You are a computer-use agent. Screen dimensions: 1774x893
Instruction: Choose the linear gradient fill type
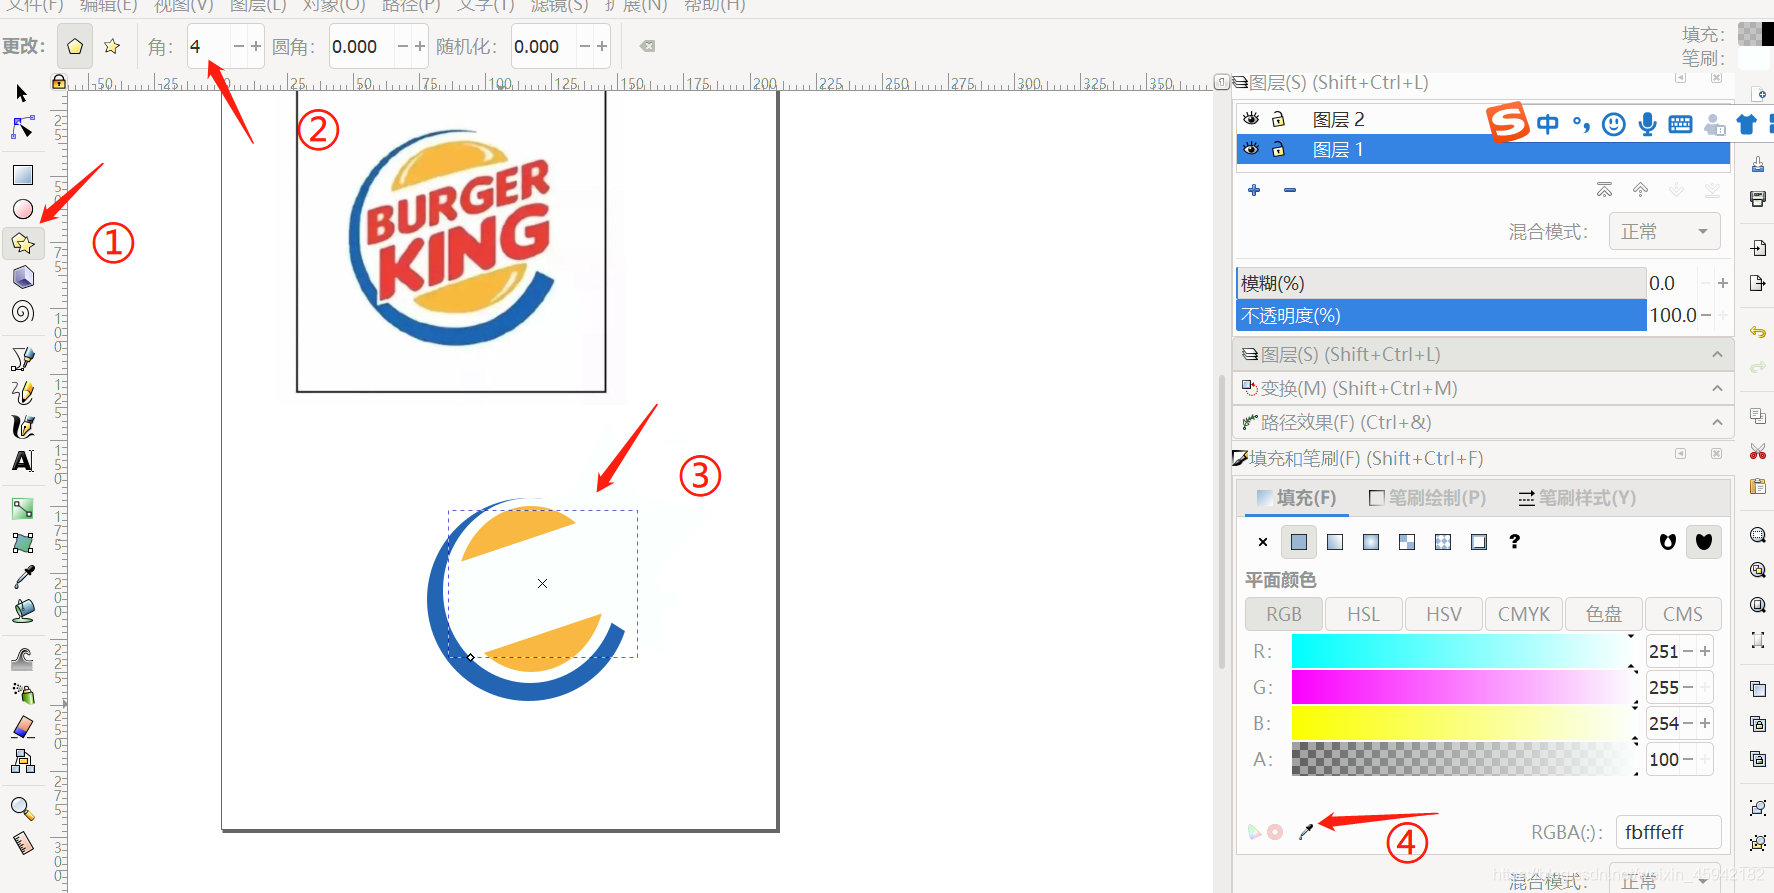point(1335,542)
